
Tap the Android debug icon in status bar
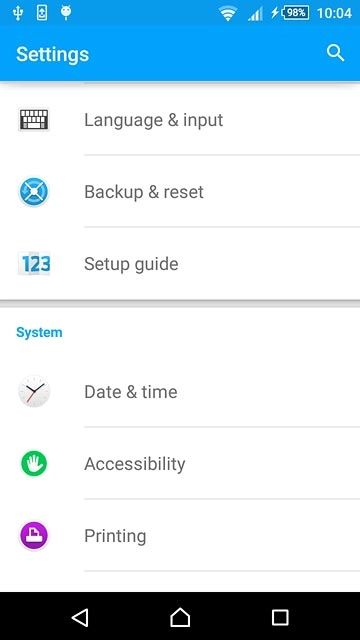pyautogui.click(x=66, y=13)
